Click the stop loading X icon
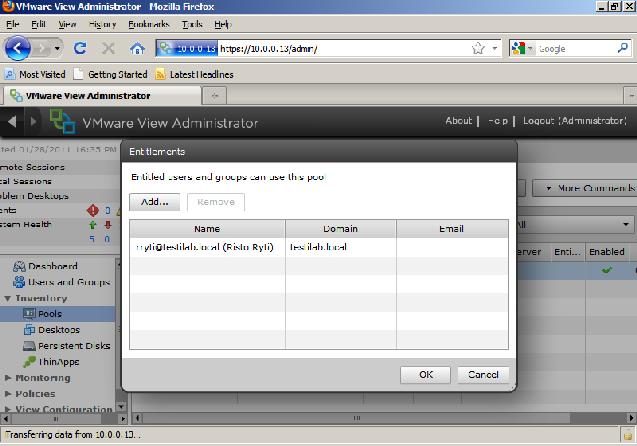Viewport: 637px width, 446px height. [108, 48]
